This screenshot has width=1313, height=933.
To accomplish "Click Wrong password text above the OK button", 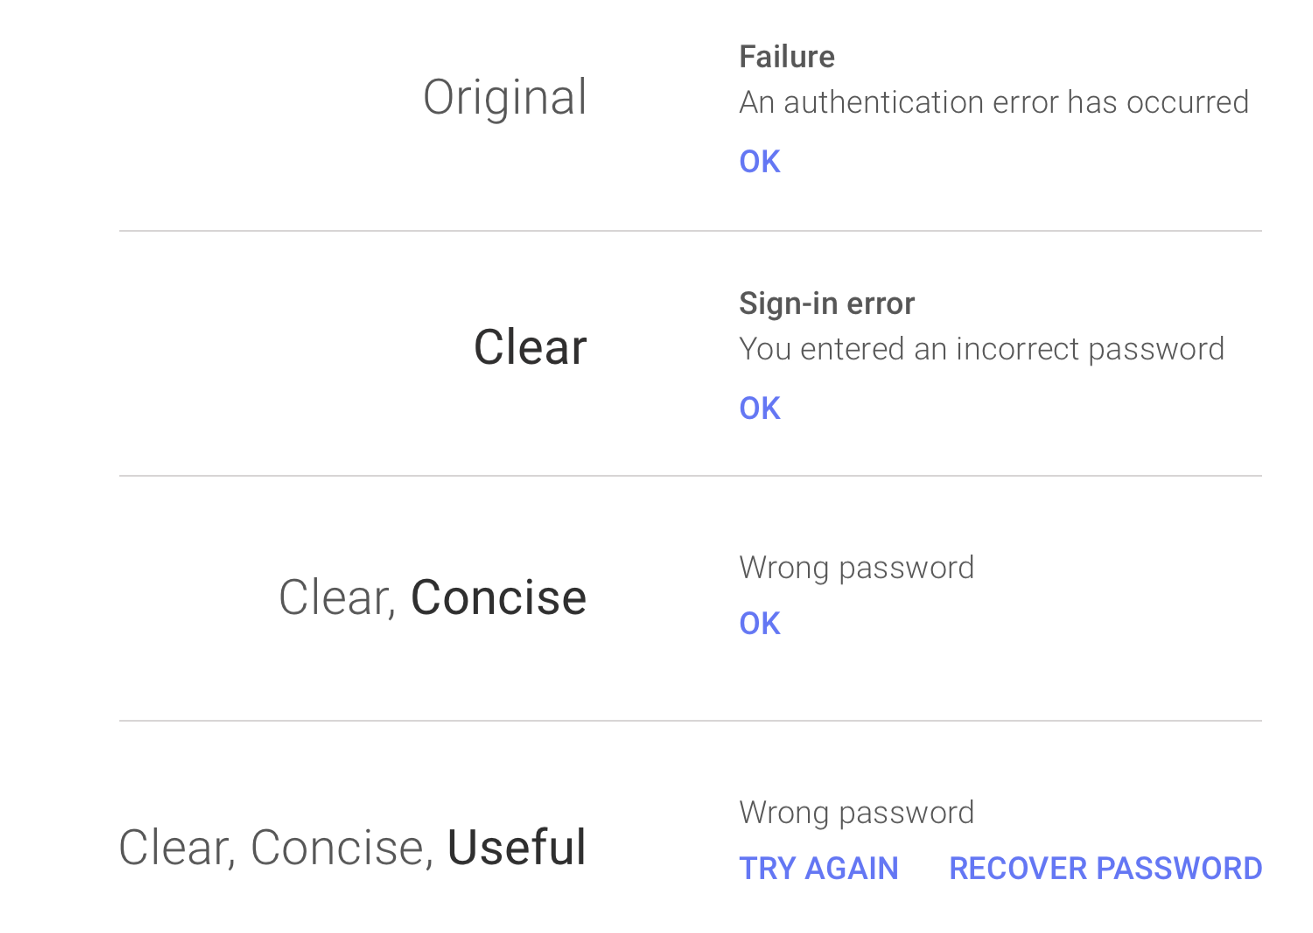I will point(857,567).
